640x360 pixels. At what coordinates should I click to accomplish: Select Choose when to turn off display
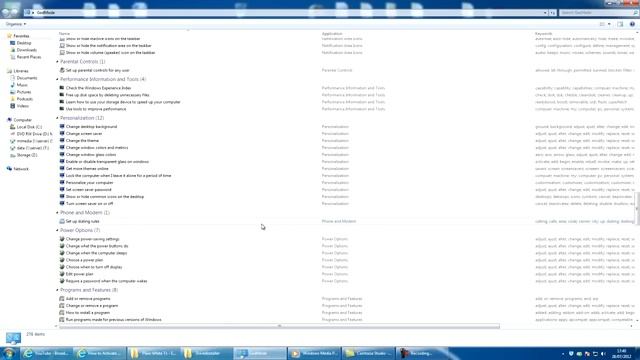[94, 267]
